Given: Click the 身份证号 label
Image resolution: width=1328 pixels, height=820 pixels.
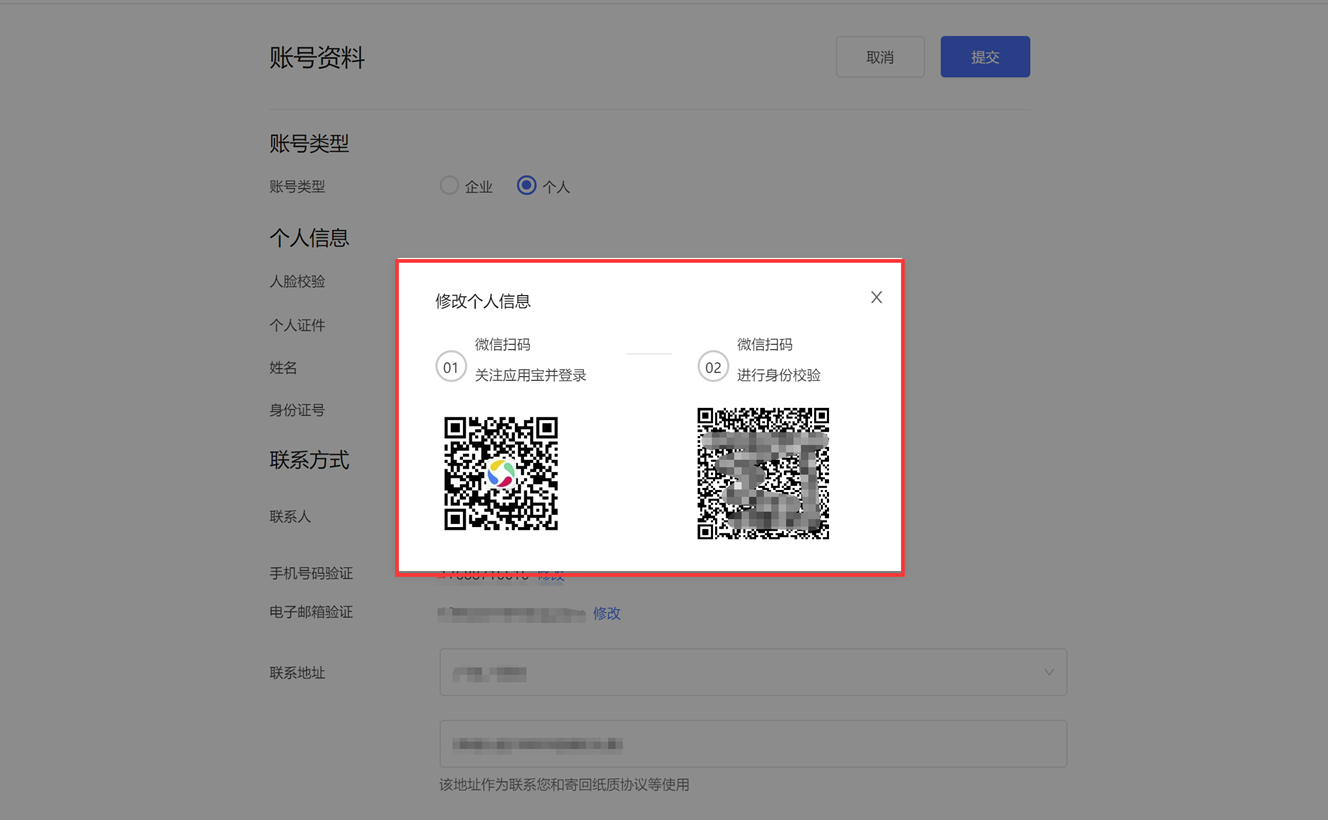Looking at the screenshot, I should [x=297, y=410].
